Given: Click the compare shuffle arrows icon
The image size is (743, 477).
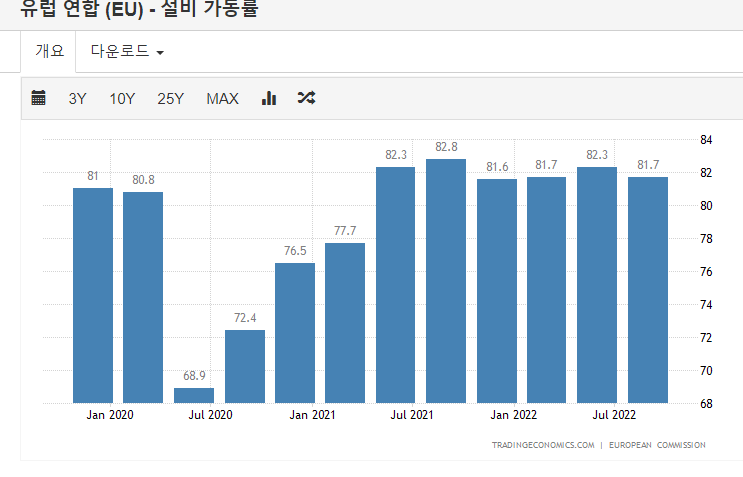Looking at the screenshot, I should point(306,98).
